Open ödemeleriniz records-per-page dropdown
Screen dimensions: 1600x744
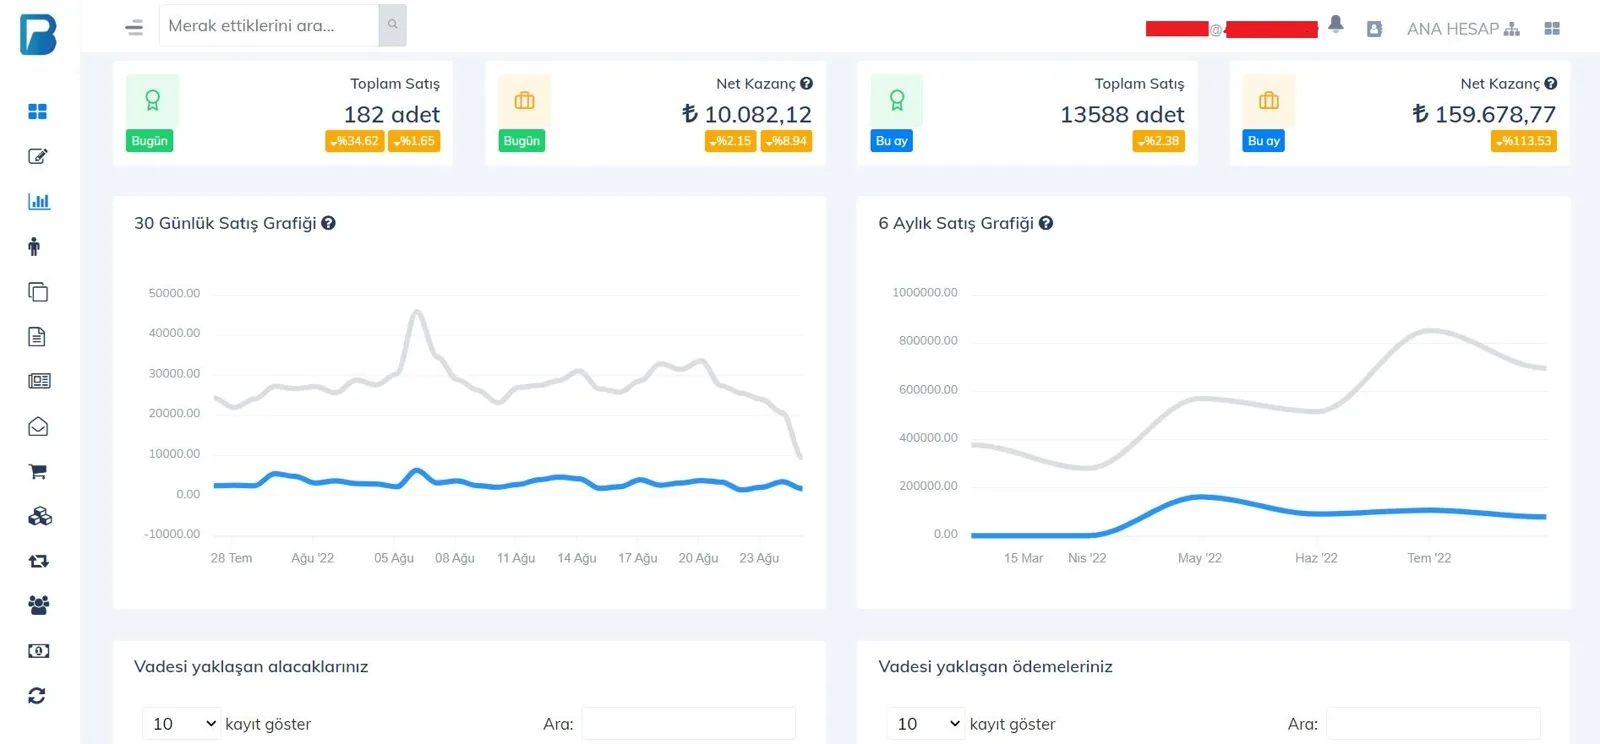[x=926, y=724]
